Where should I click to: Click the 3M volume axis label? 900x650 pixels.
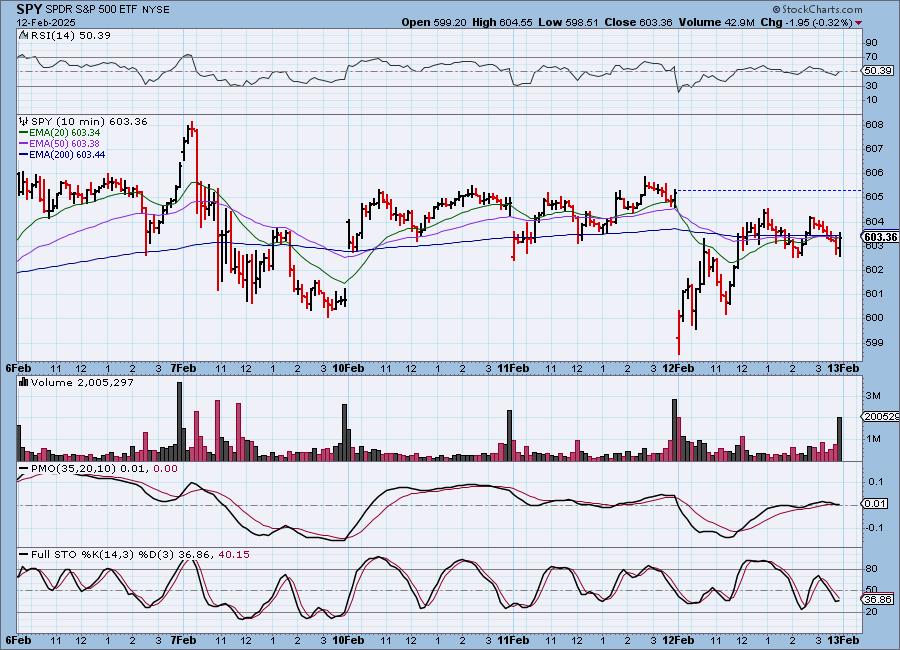pyautogui.click(x=873, y=396)
